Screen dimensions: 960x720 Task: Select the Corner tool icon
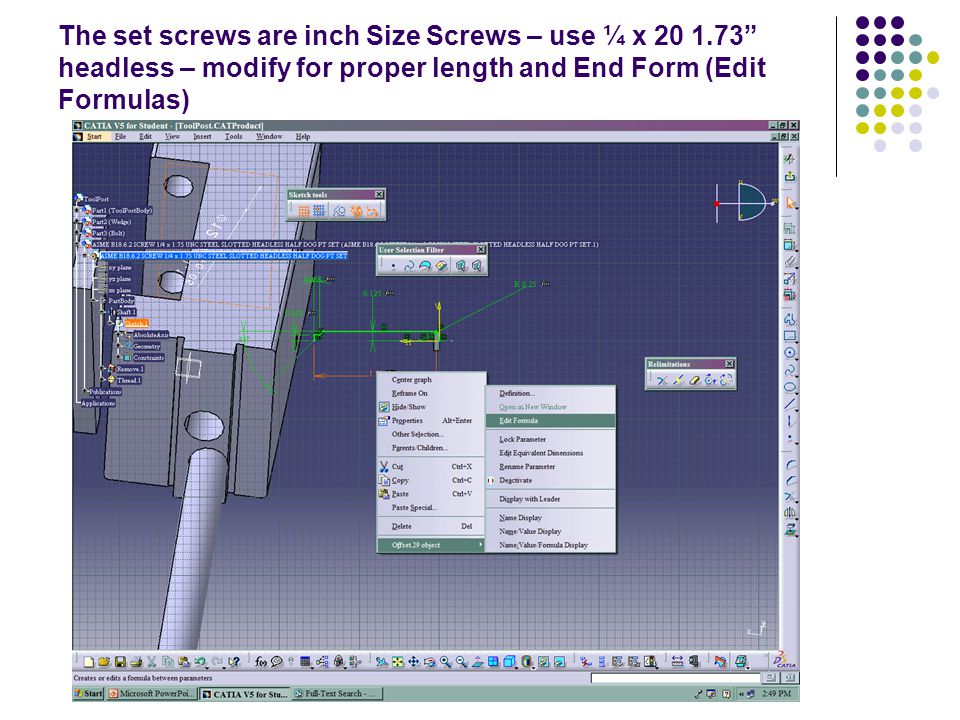[790, 464]
